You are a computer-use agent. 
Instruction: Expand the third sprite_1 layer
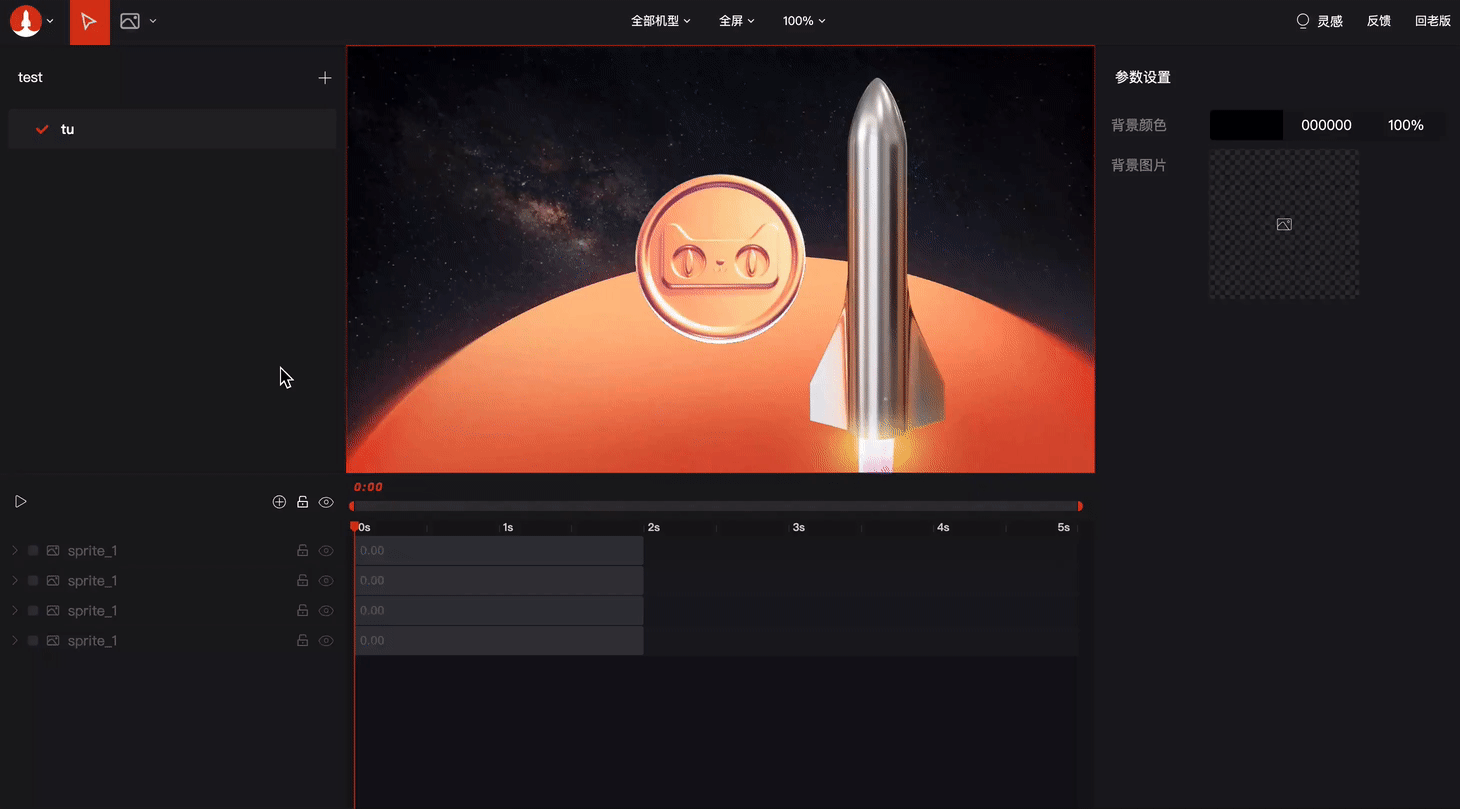(14, 611)
